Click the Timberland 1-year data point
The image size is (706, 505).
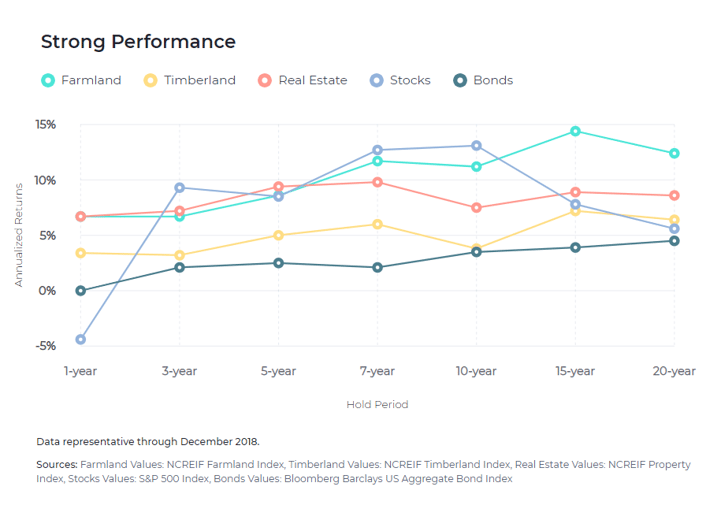tap(81, 253)
